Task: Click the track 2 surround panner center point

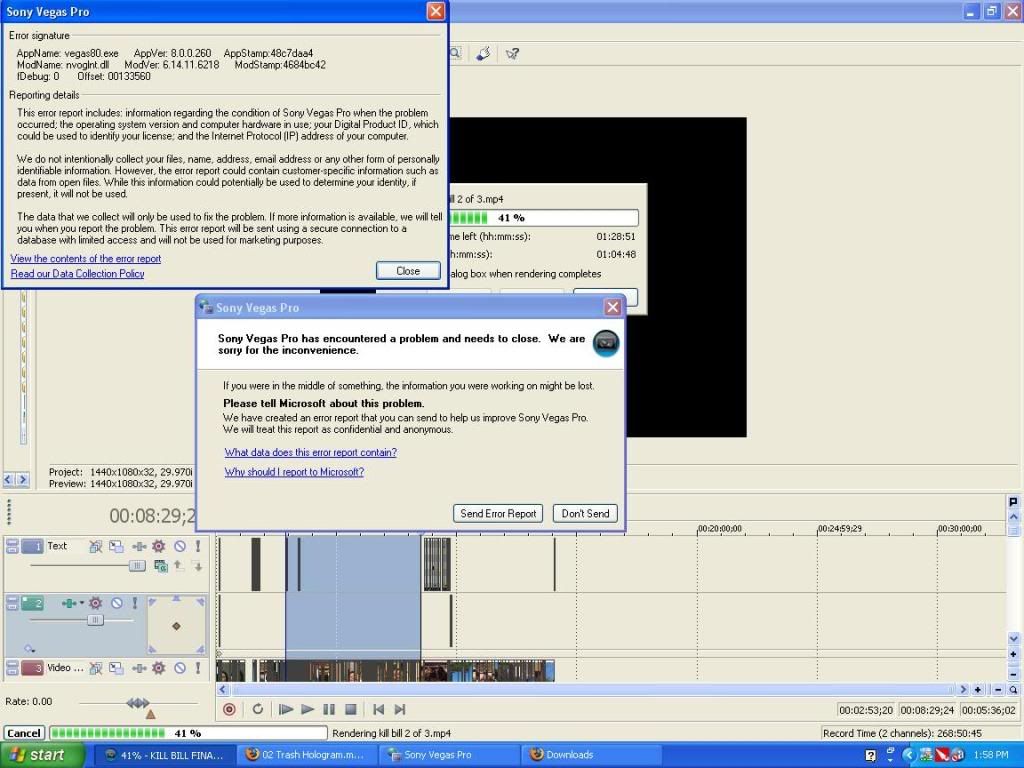Action: [176, 626]
